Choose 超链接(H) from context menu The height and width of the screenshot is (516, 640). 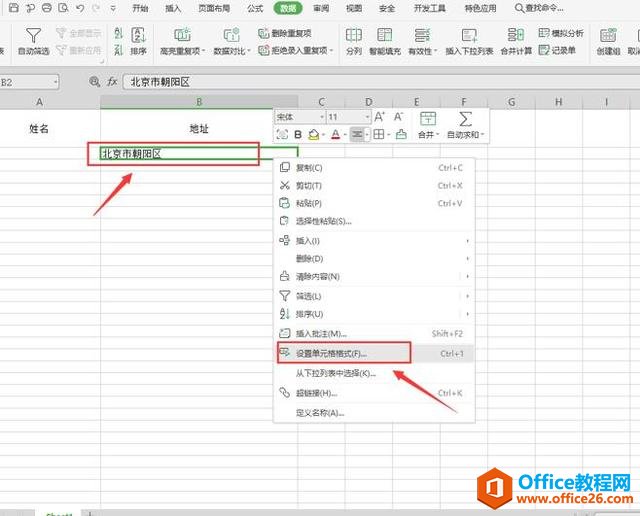pos(374,393)
